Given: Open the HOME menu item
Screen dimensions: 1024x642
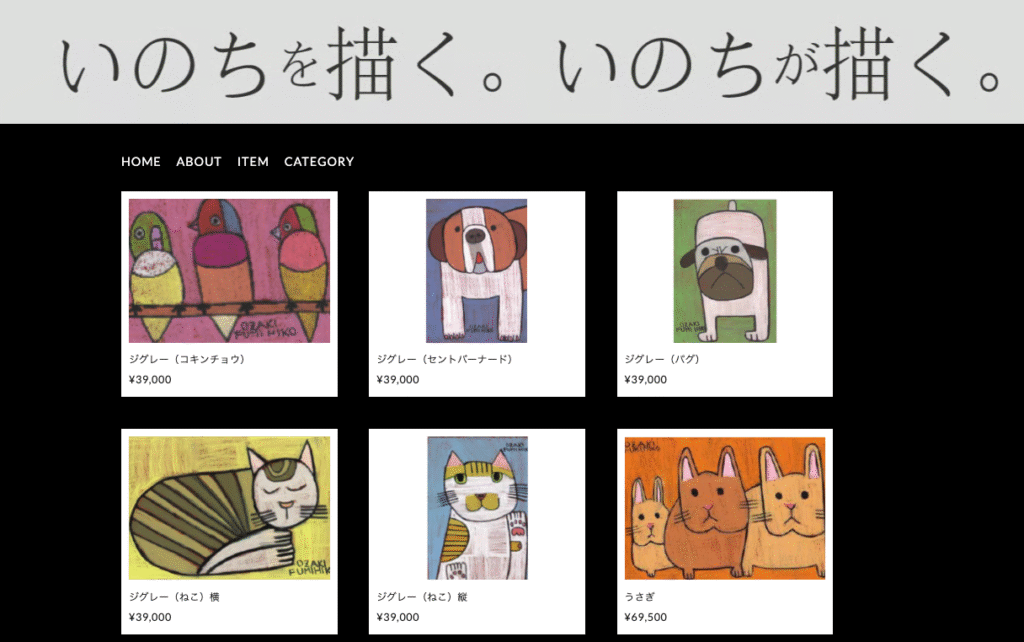Looking at the screenshot, I should (140, 161).
